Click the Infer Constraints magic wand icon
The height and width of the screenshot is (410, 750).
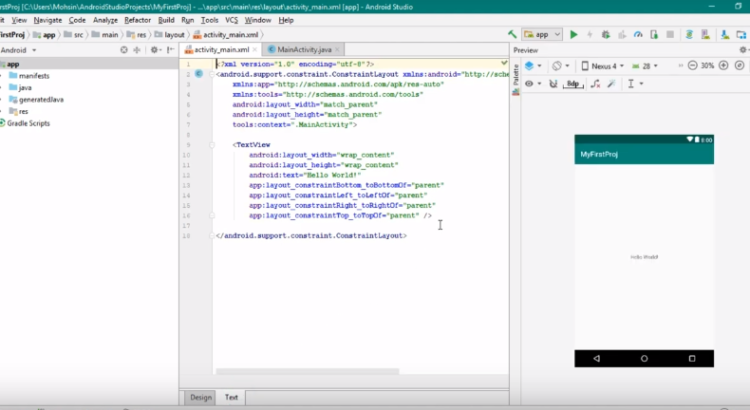(613, 83)
